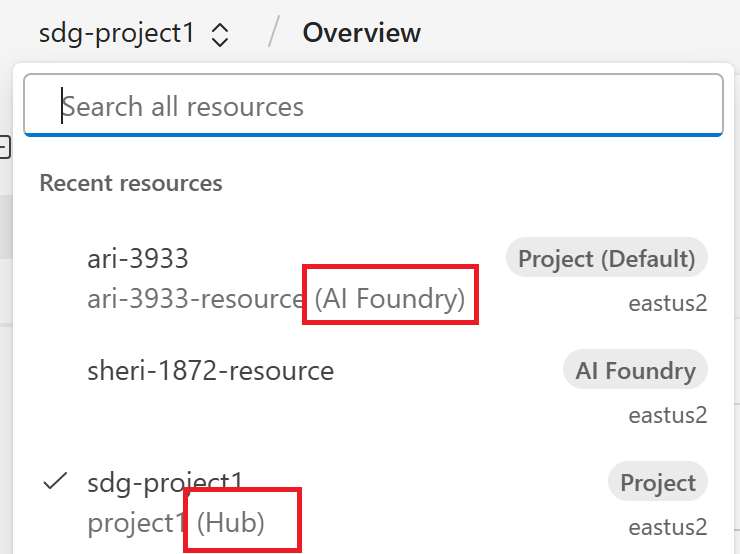Click the project1 parent resource text
This screenshot has width=740, height=554.
tap(138, 522)
